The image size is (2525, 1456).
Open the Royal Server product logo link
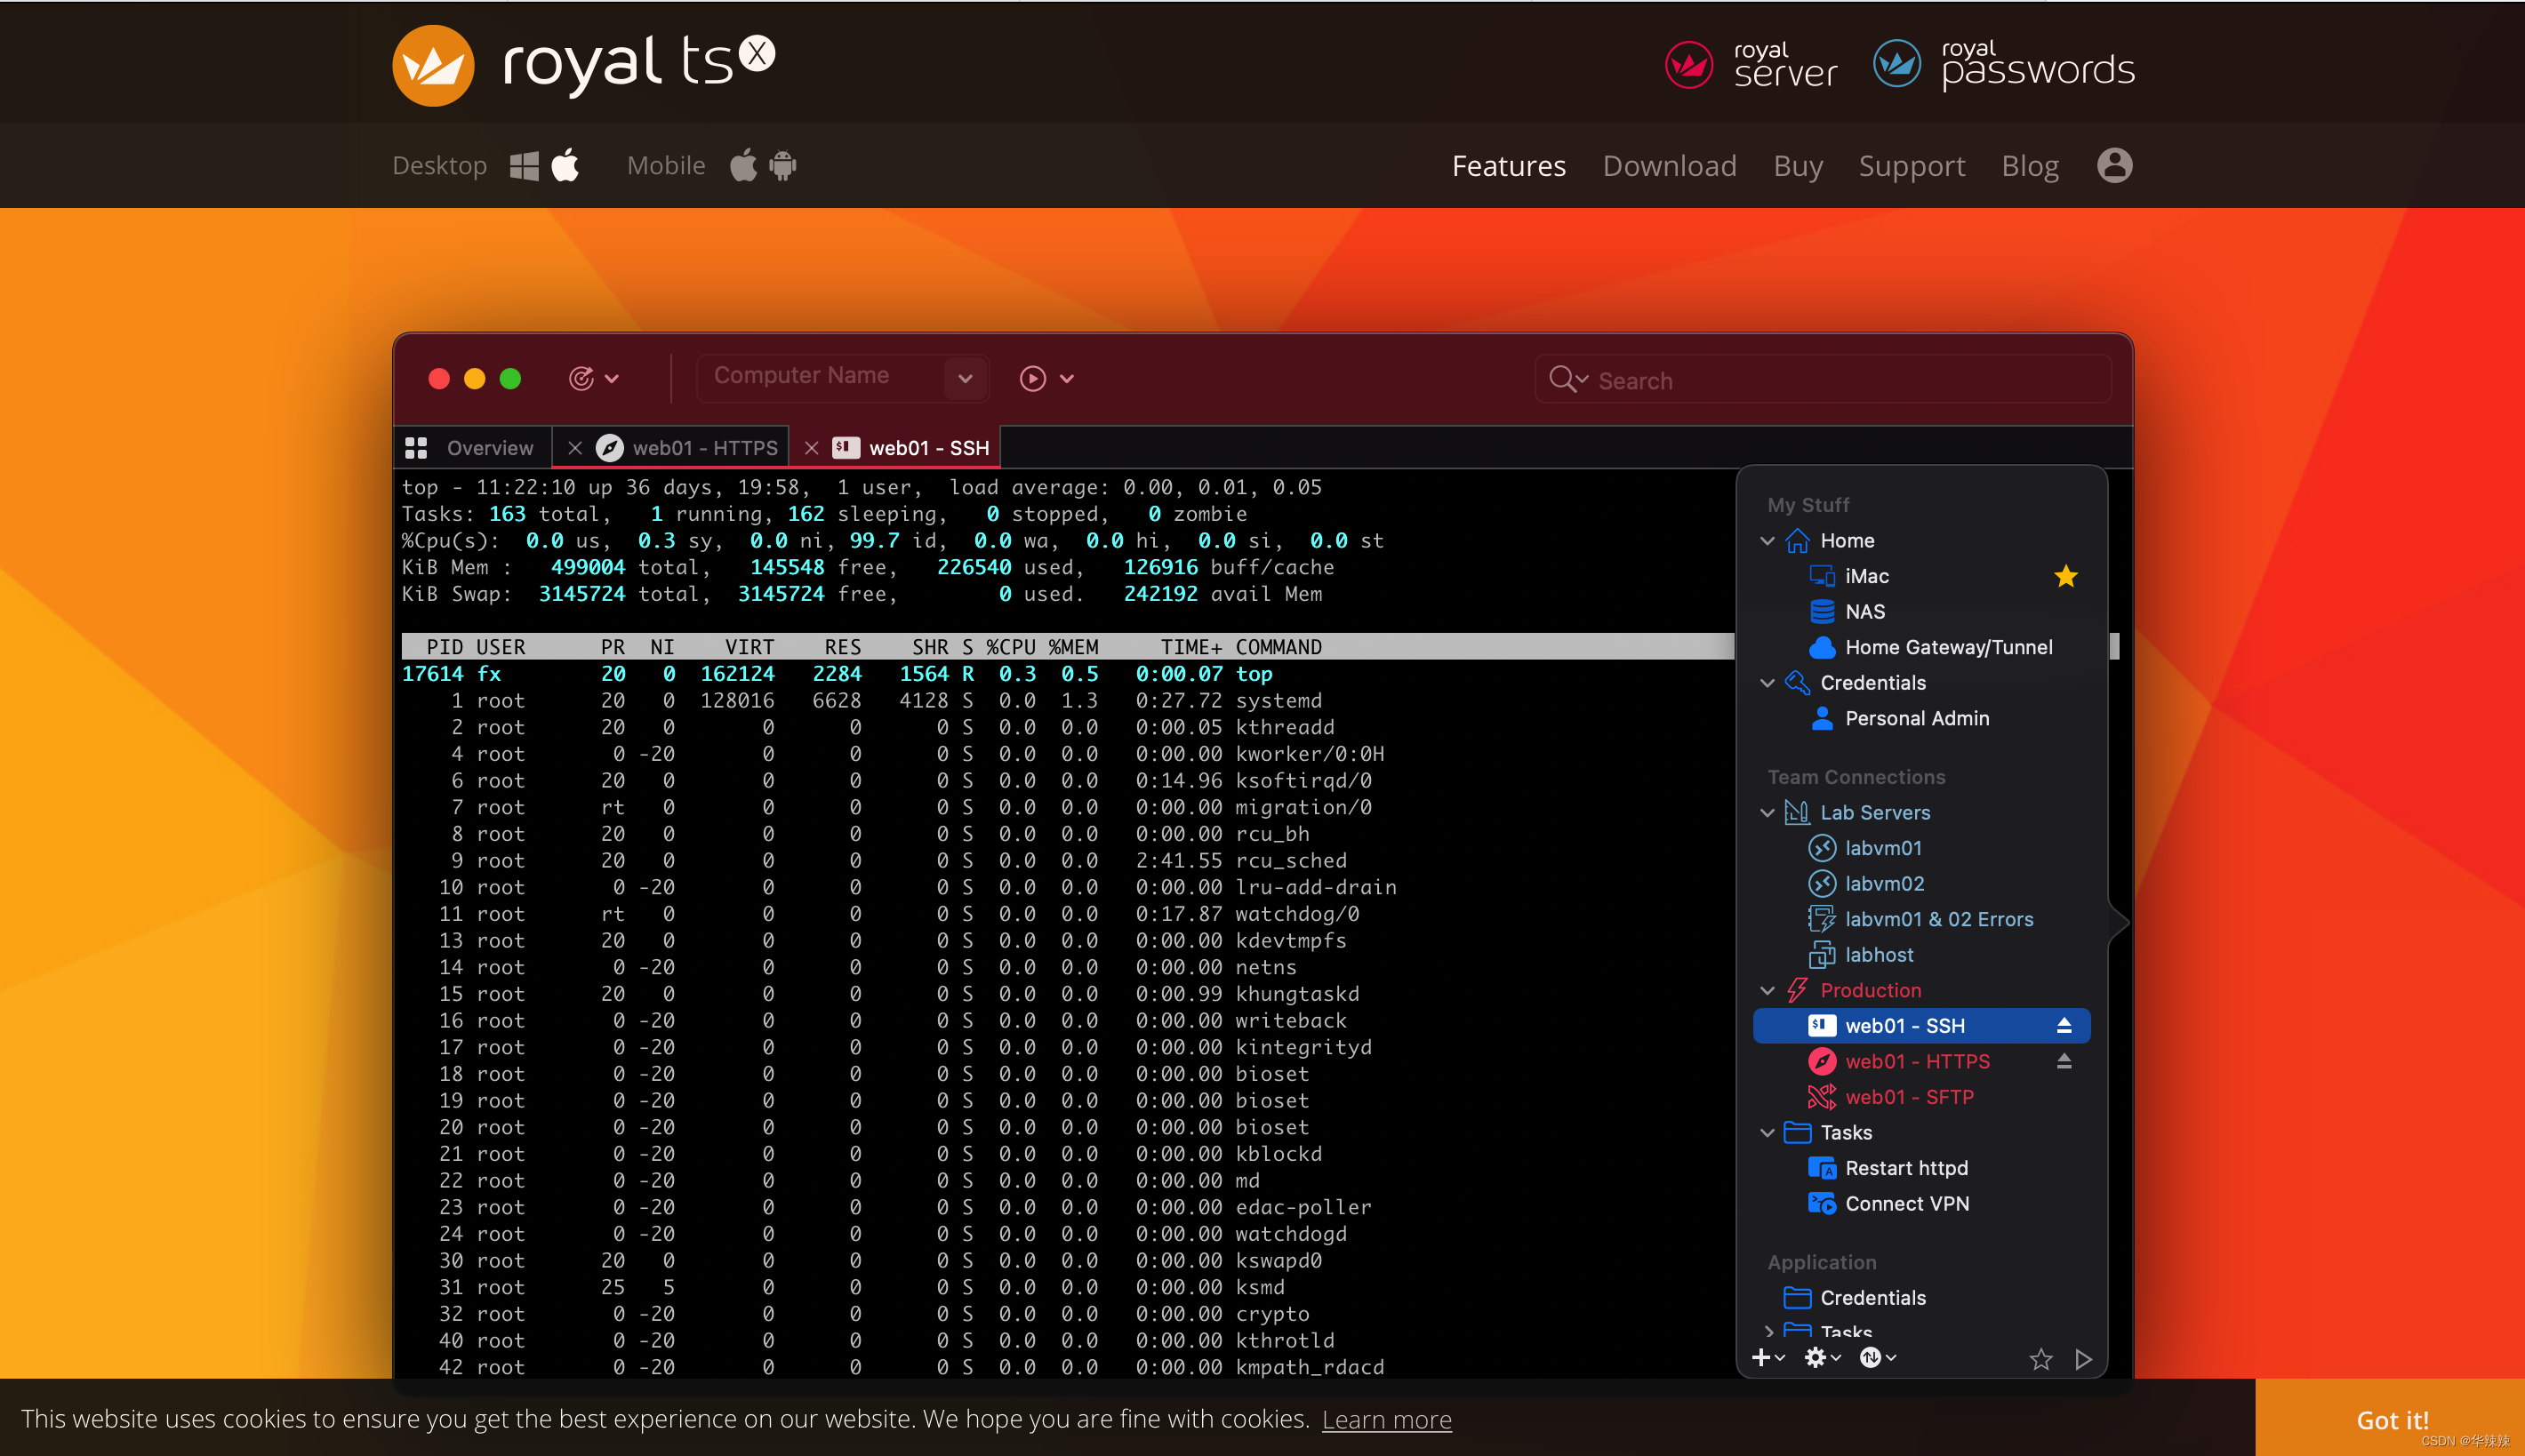(1751, 66)
